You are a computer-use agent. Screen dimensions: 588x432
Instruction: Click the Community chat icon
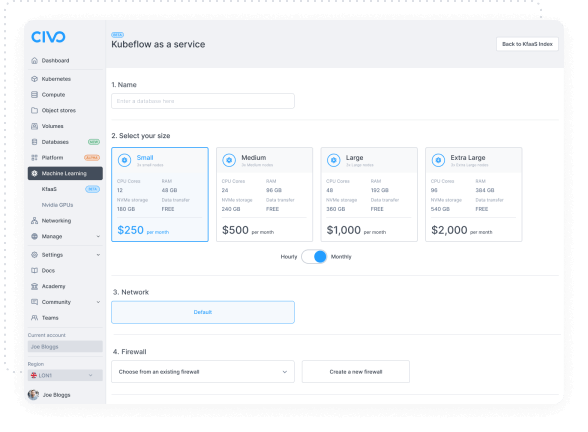34,302
